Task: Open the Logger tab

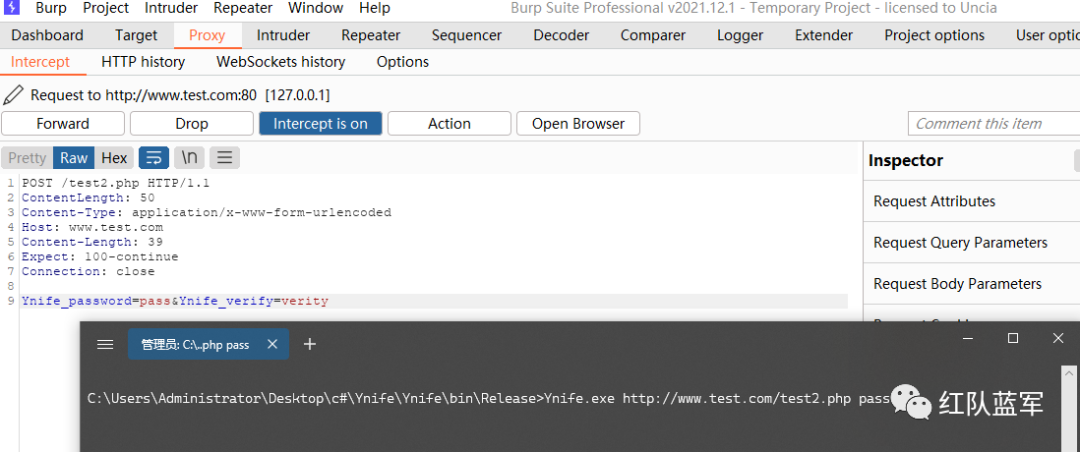Action: (x=740, y=35)
